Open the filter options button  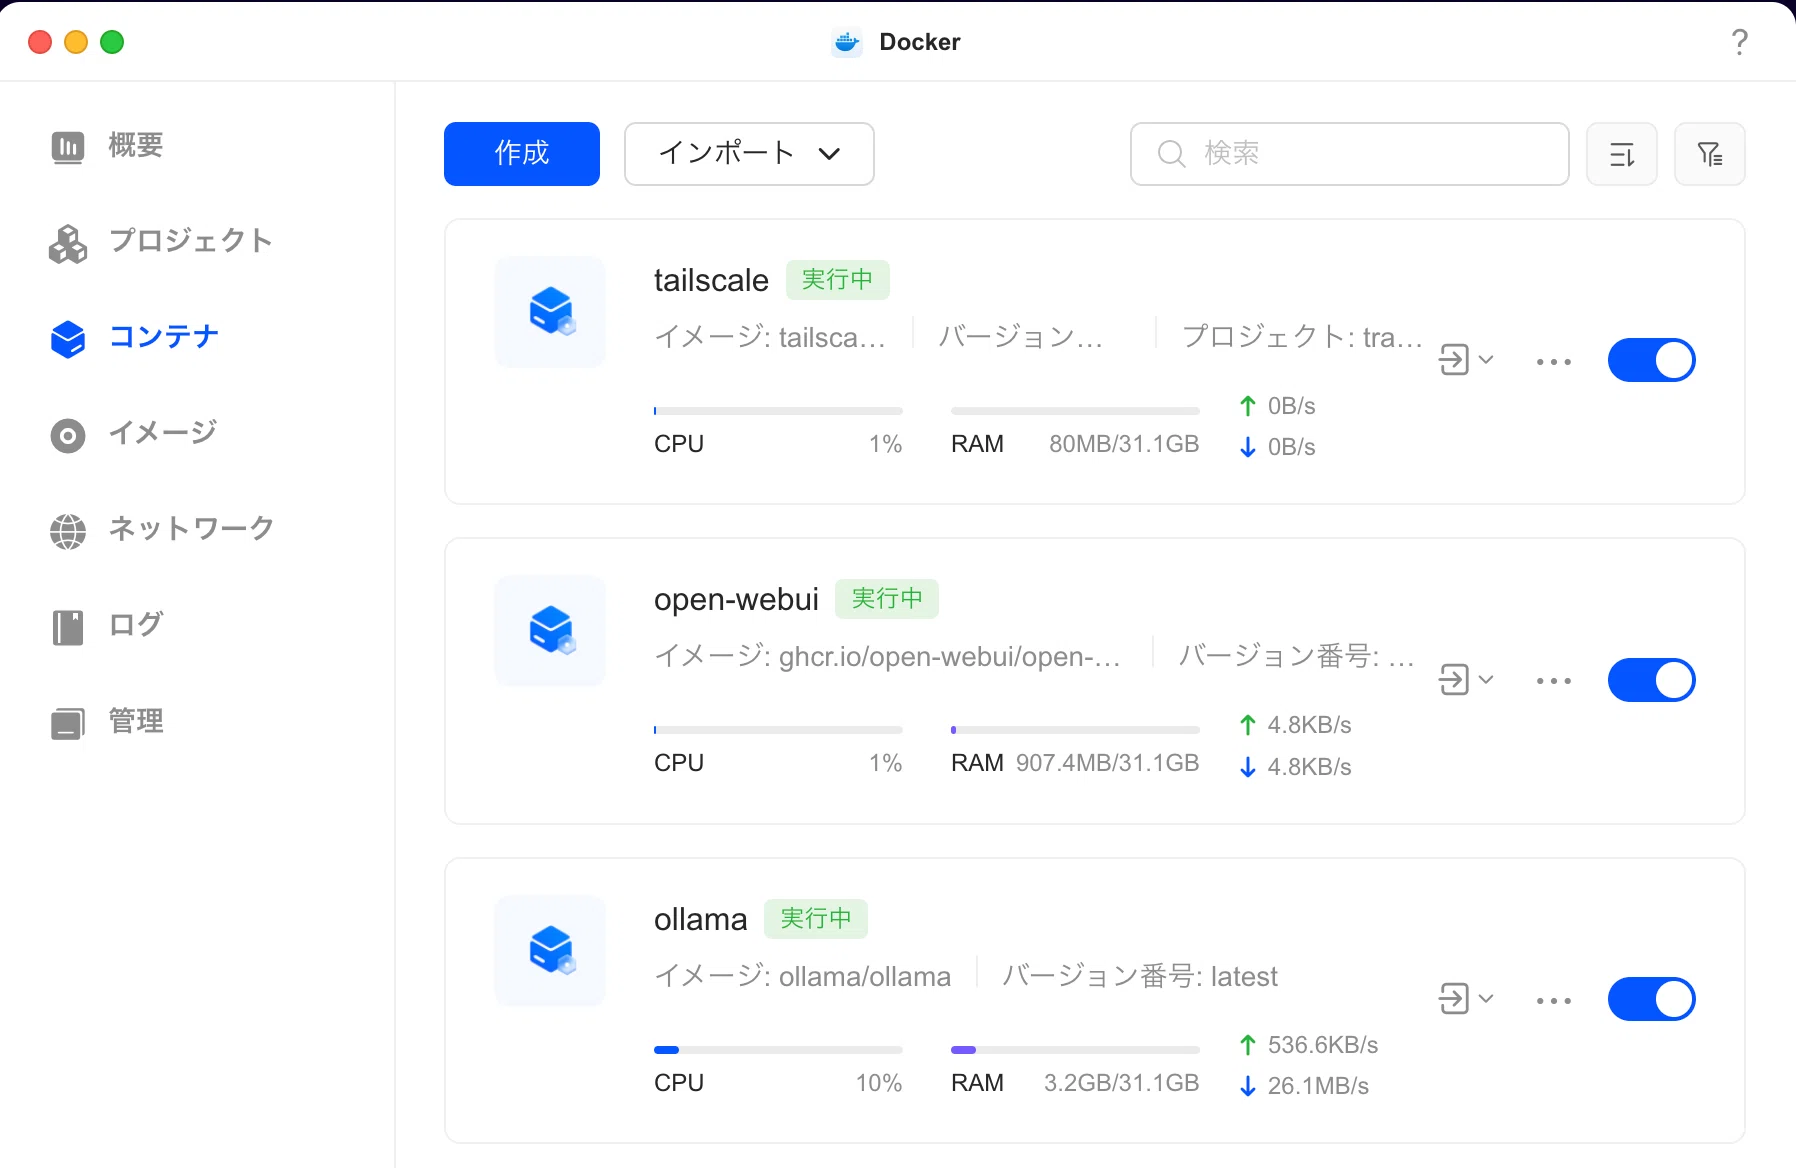pyautogui.click(x=1710, y=154)
